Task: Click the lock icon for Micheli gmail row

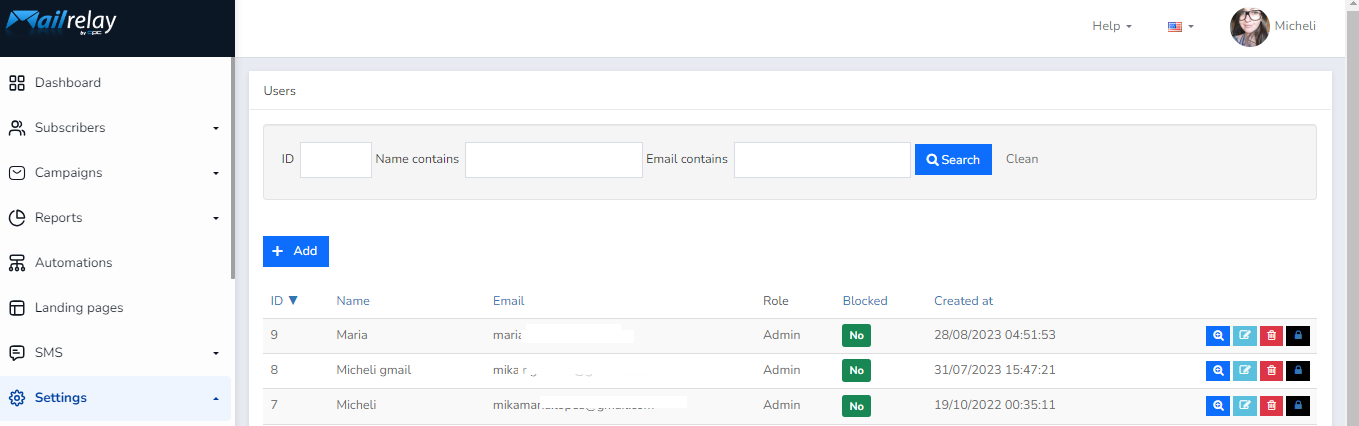Action: tap(1298, 371)
